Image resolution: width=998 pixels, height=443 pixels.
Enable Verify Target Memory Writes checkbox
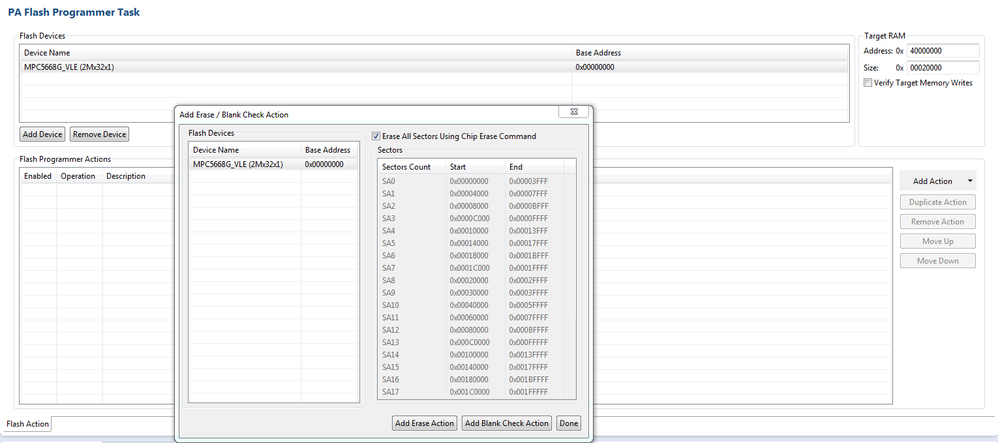click(868, 83)
